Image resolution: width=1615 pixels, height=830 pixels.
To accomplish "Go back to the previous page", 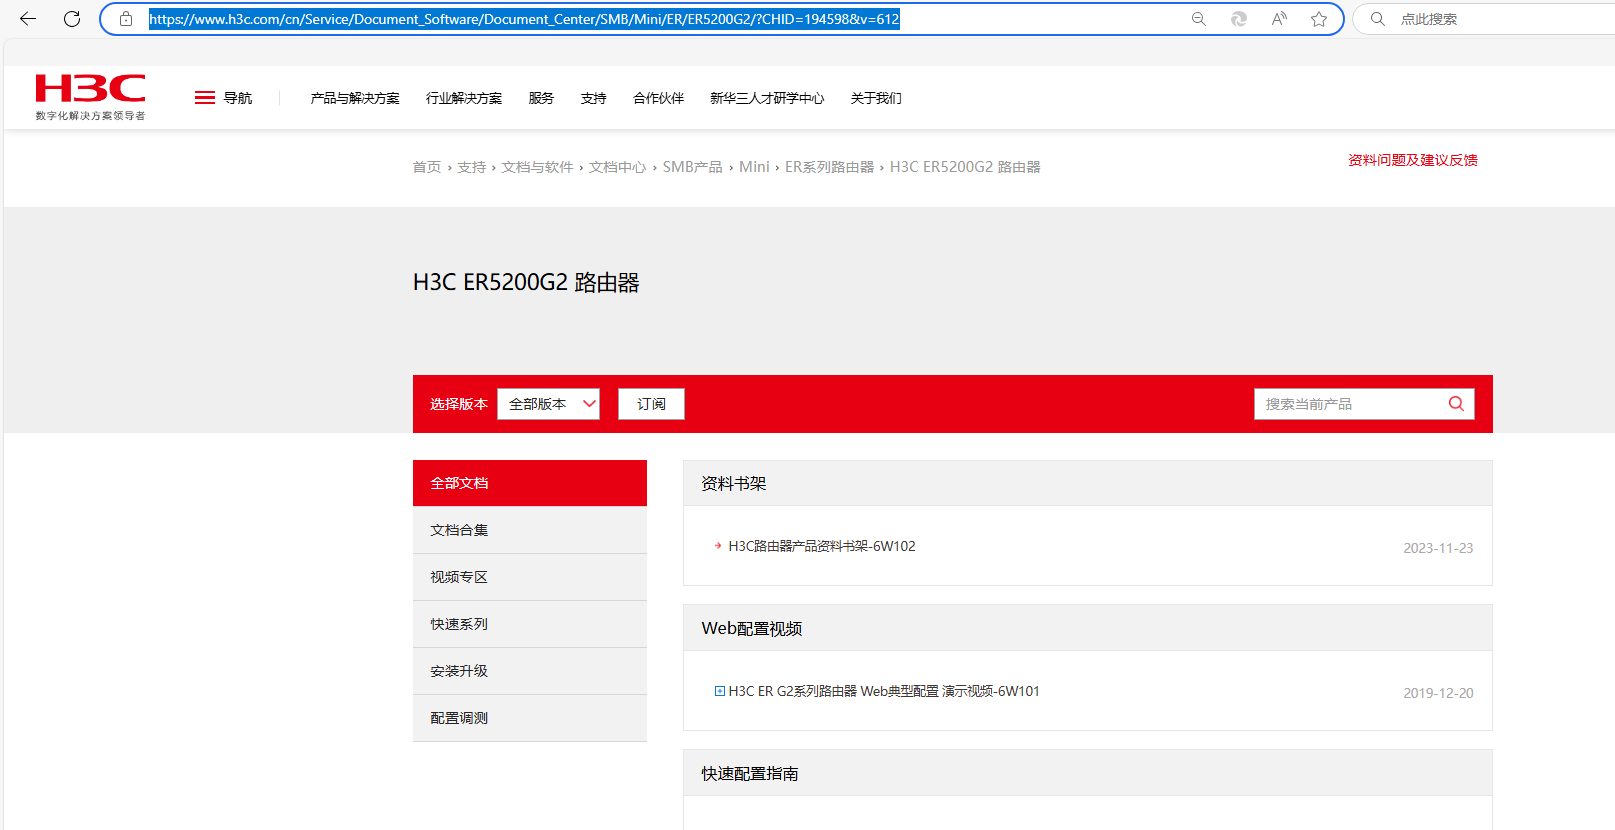I will pos(28,19).
